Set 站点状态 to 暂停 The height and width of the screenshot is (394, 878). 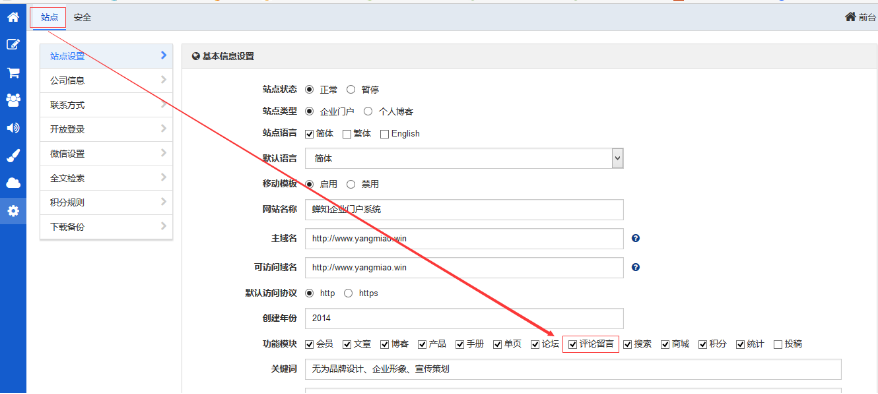[351, 90]
